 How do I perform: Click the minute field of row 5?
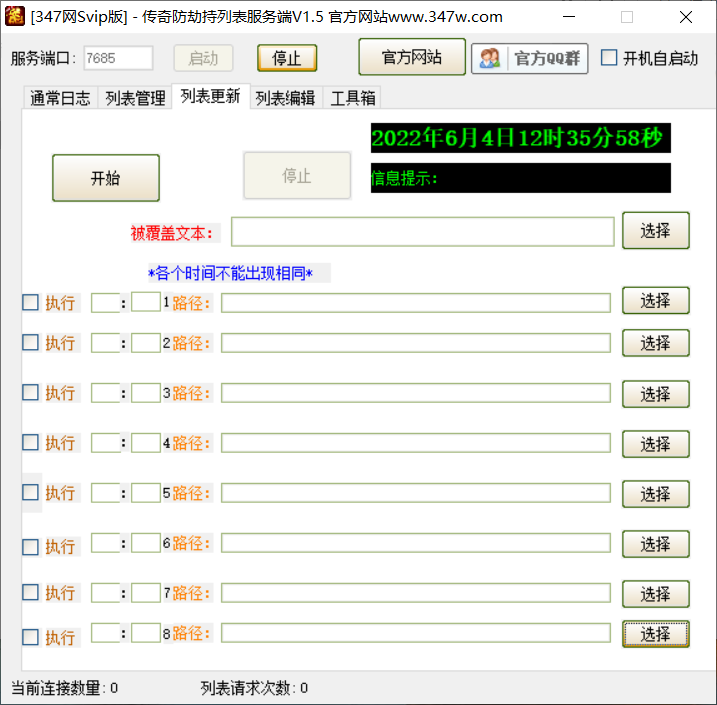[x=146, y=493]
